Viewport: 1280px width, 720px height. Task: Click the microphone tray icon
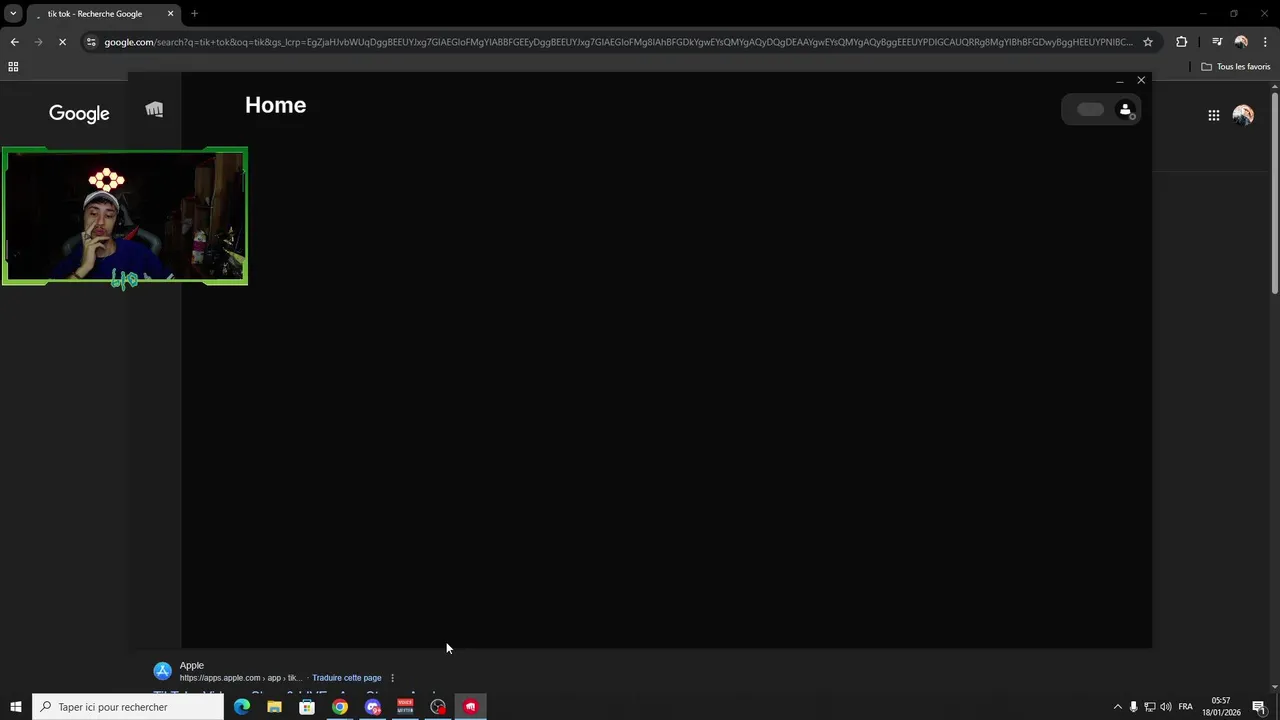[1133, 707]
